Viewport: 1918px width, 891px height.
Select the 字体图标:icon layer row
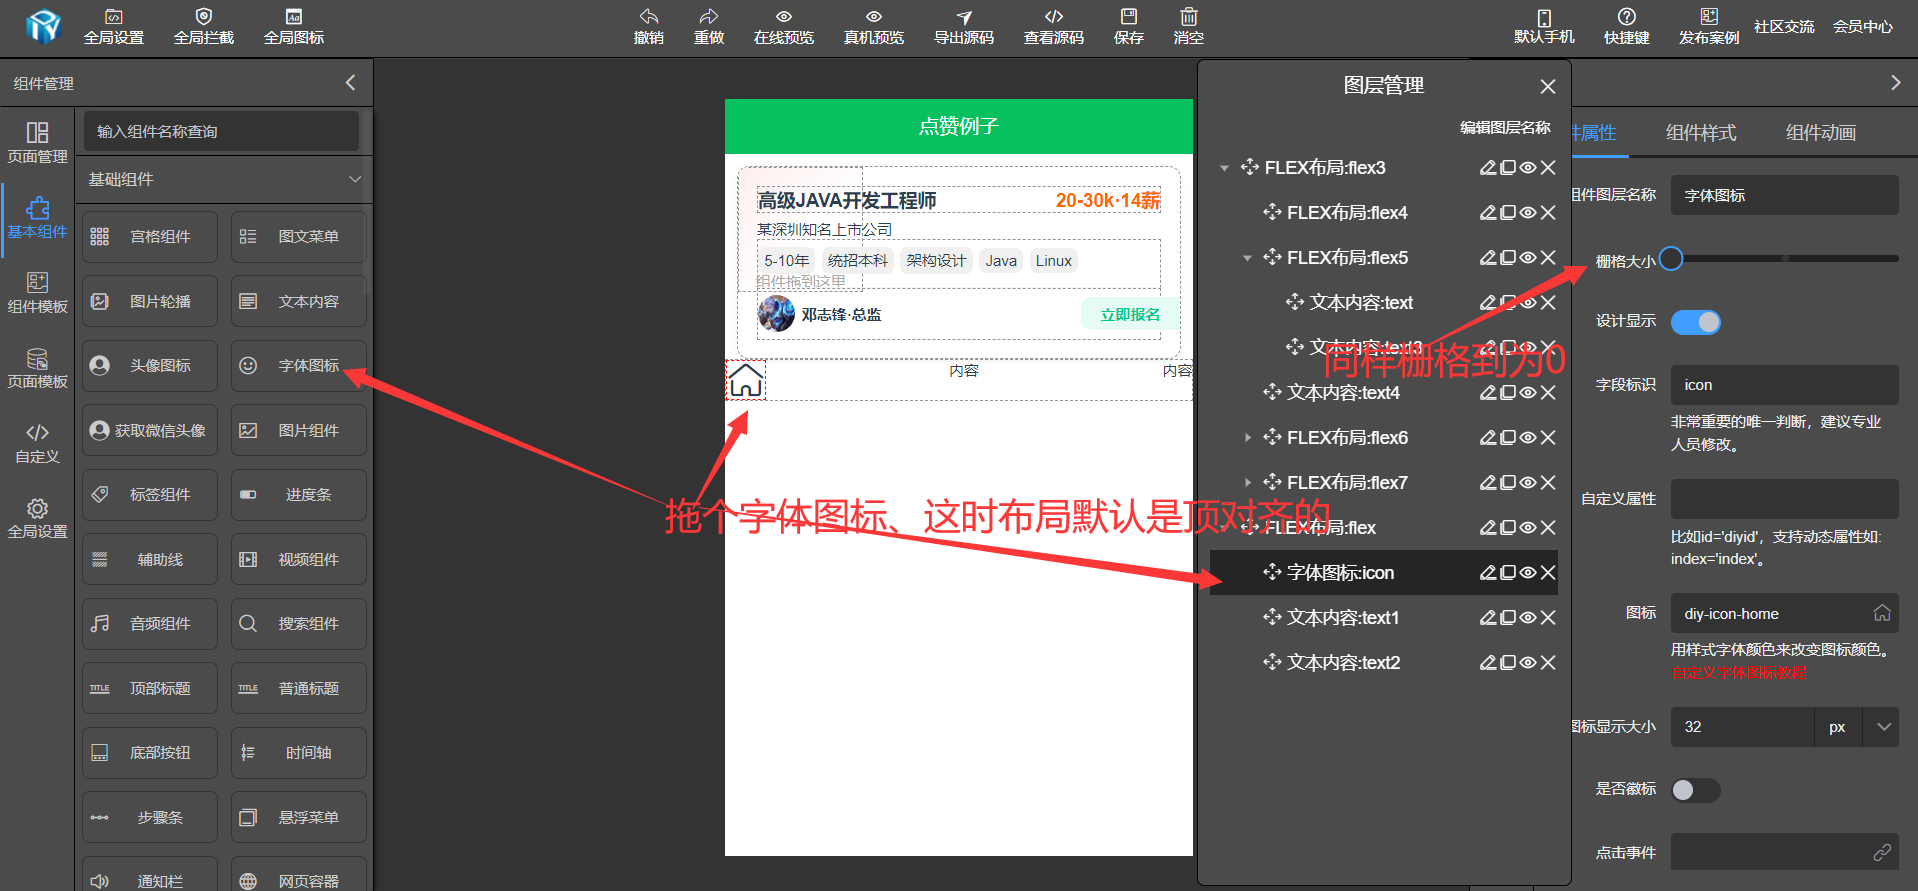click(x=1383, y=572)
